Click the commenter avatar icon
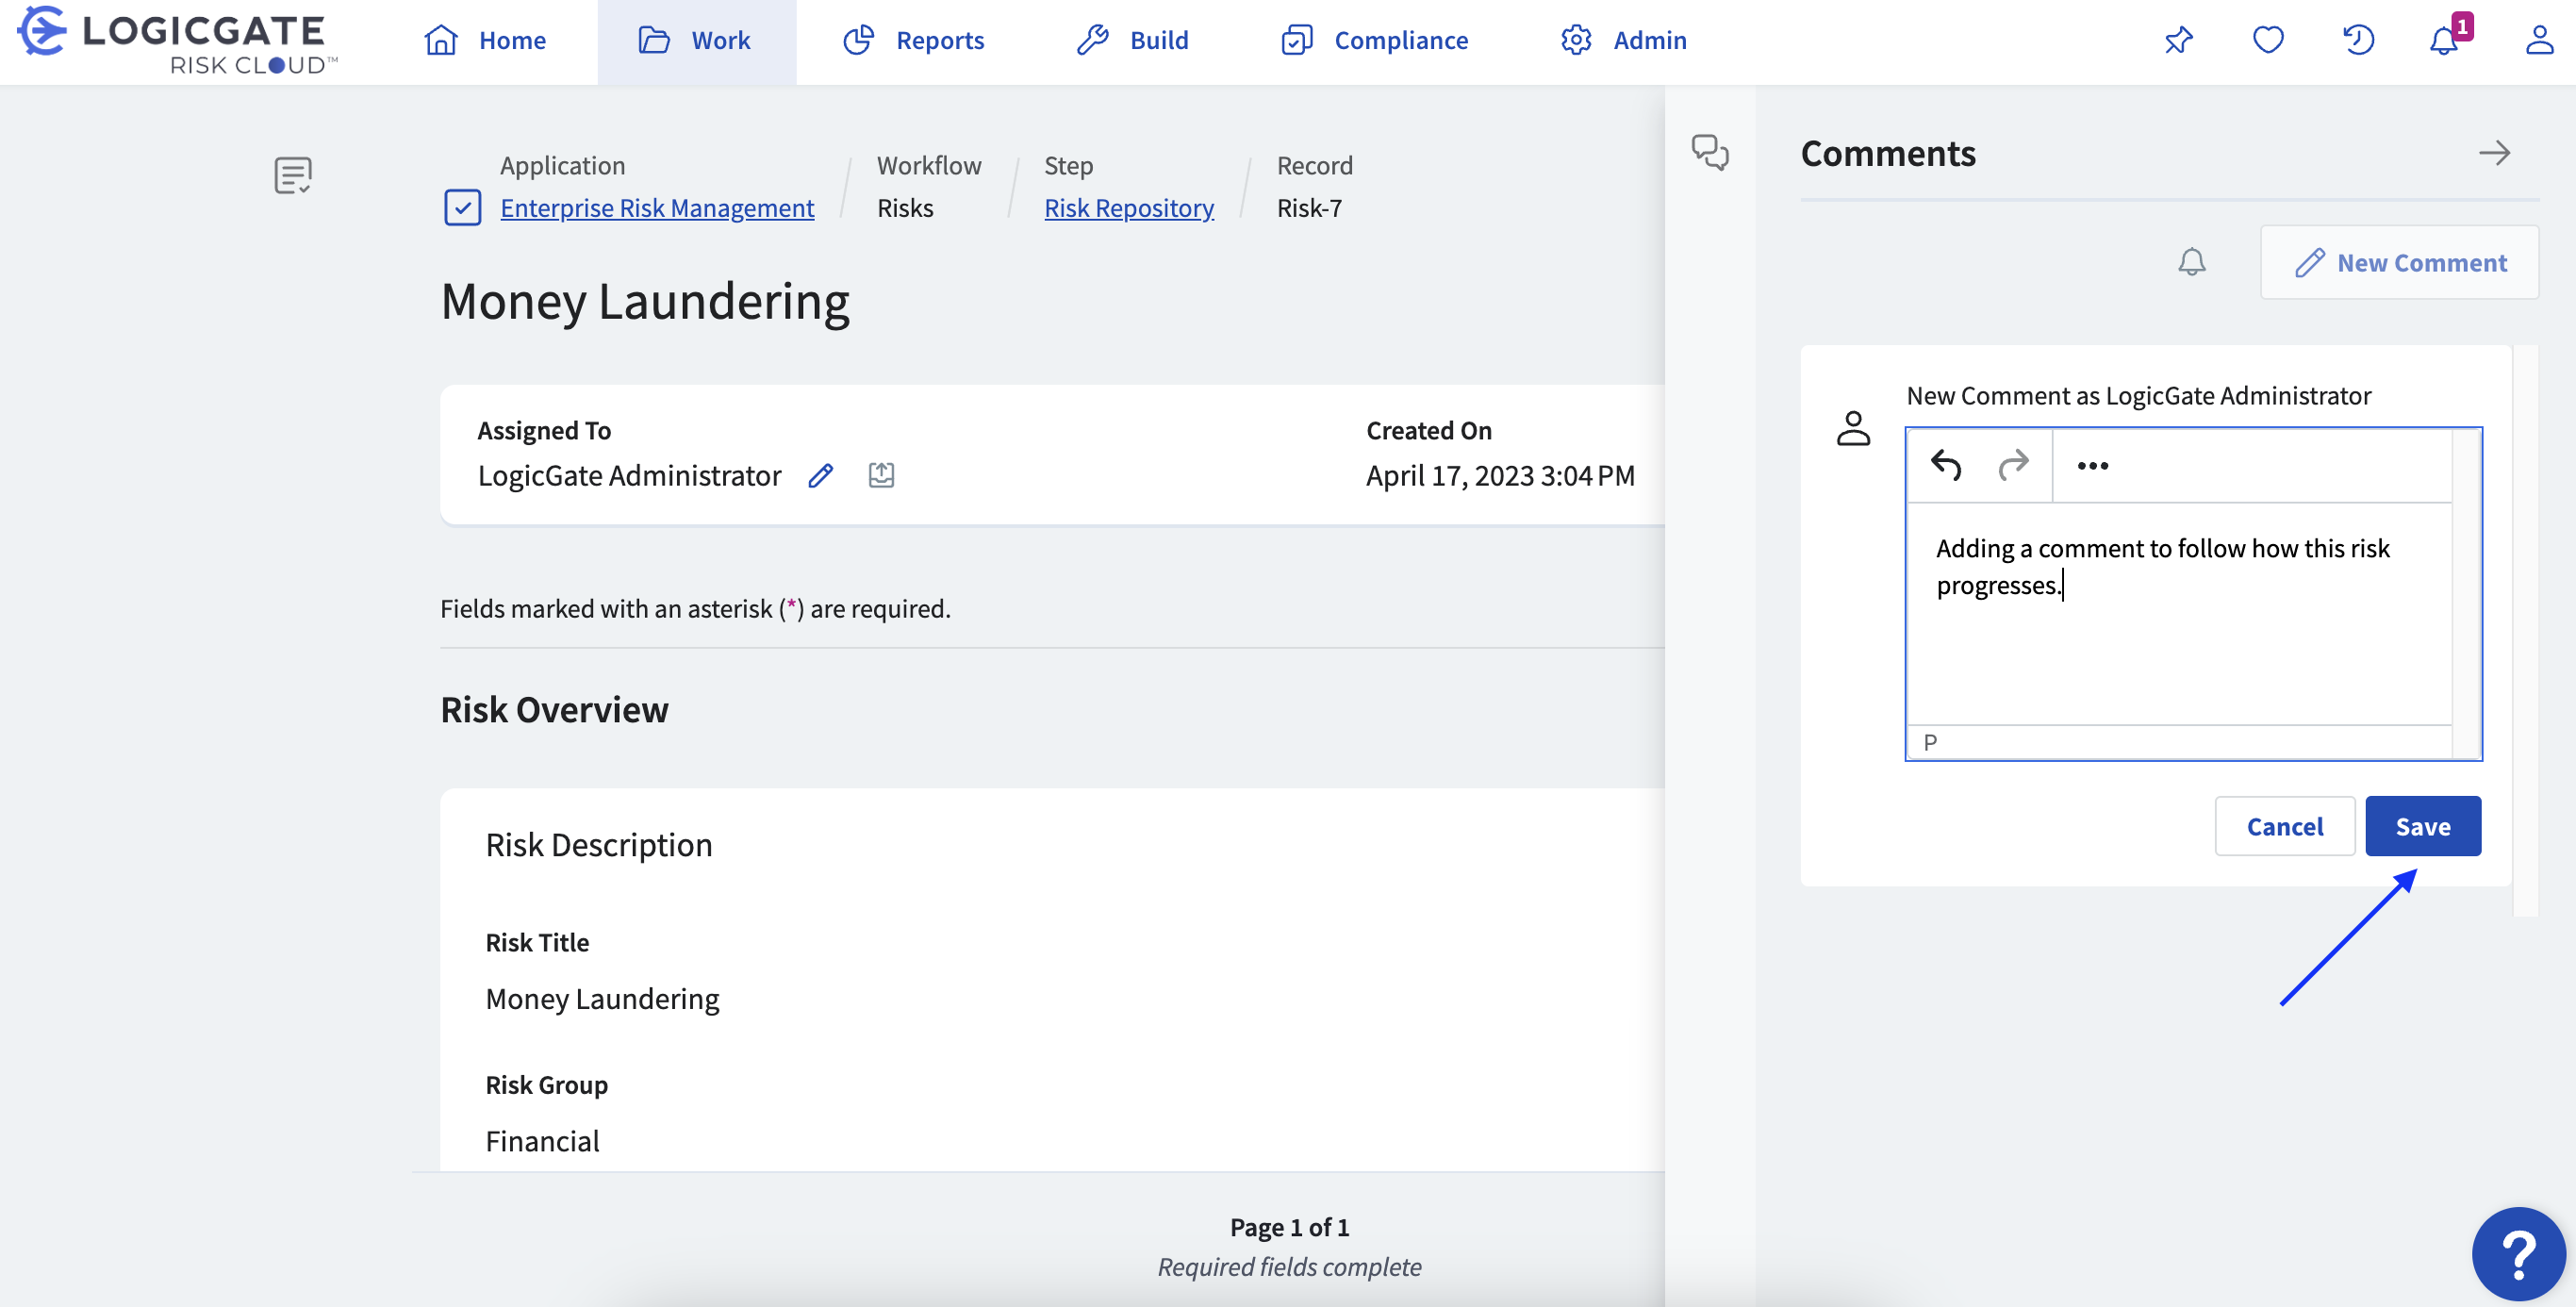The image size is (2576, 1307). click(1853, 428)
